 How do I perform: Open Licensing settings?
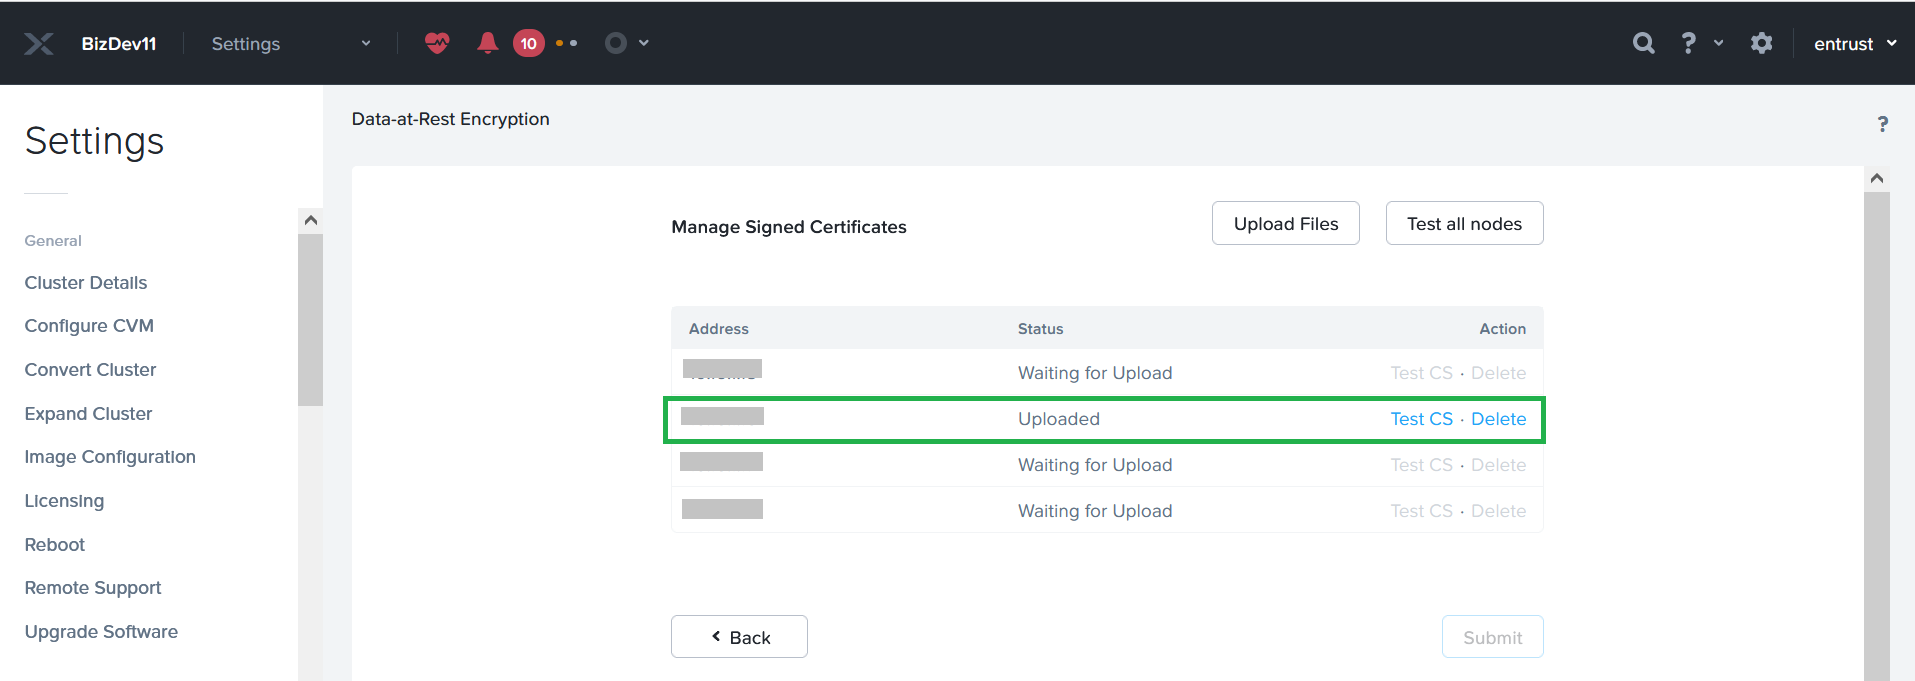pyautogui.click(x=64, y=501)
